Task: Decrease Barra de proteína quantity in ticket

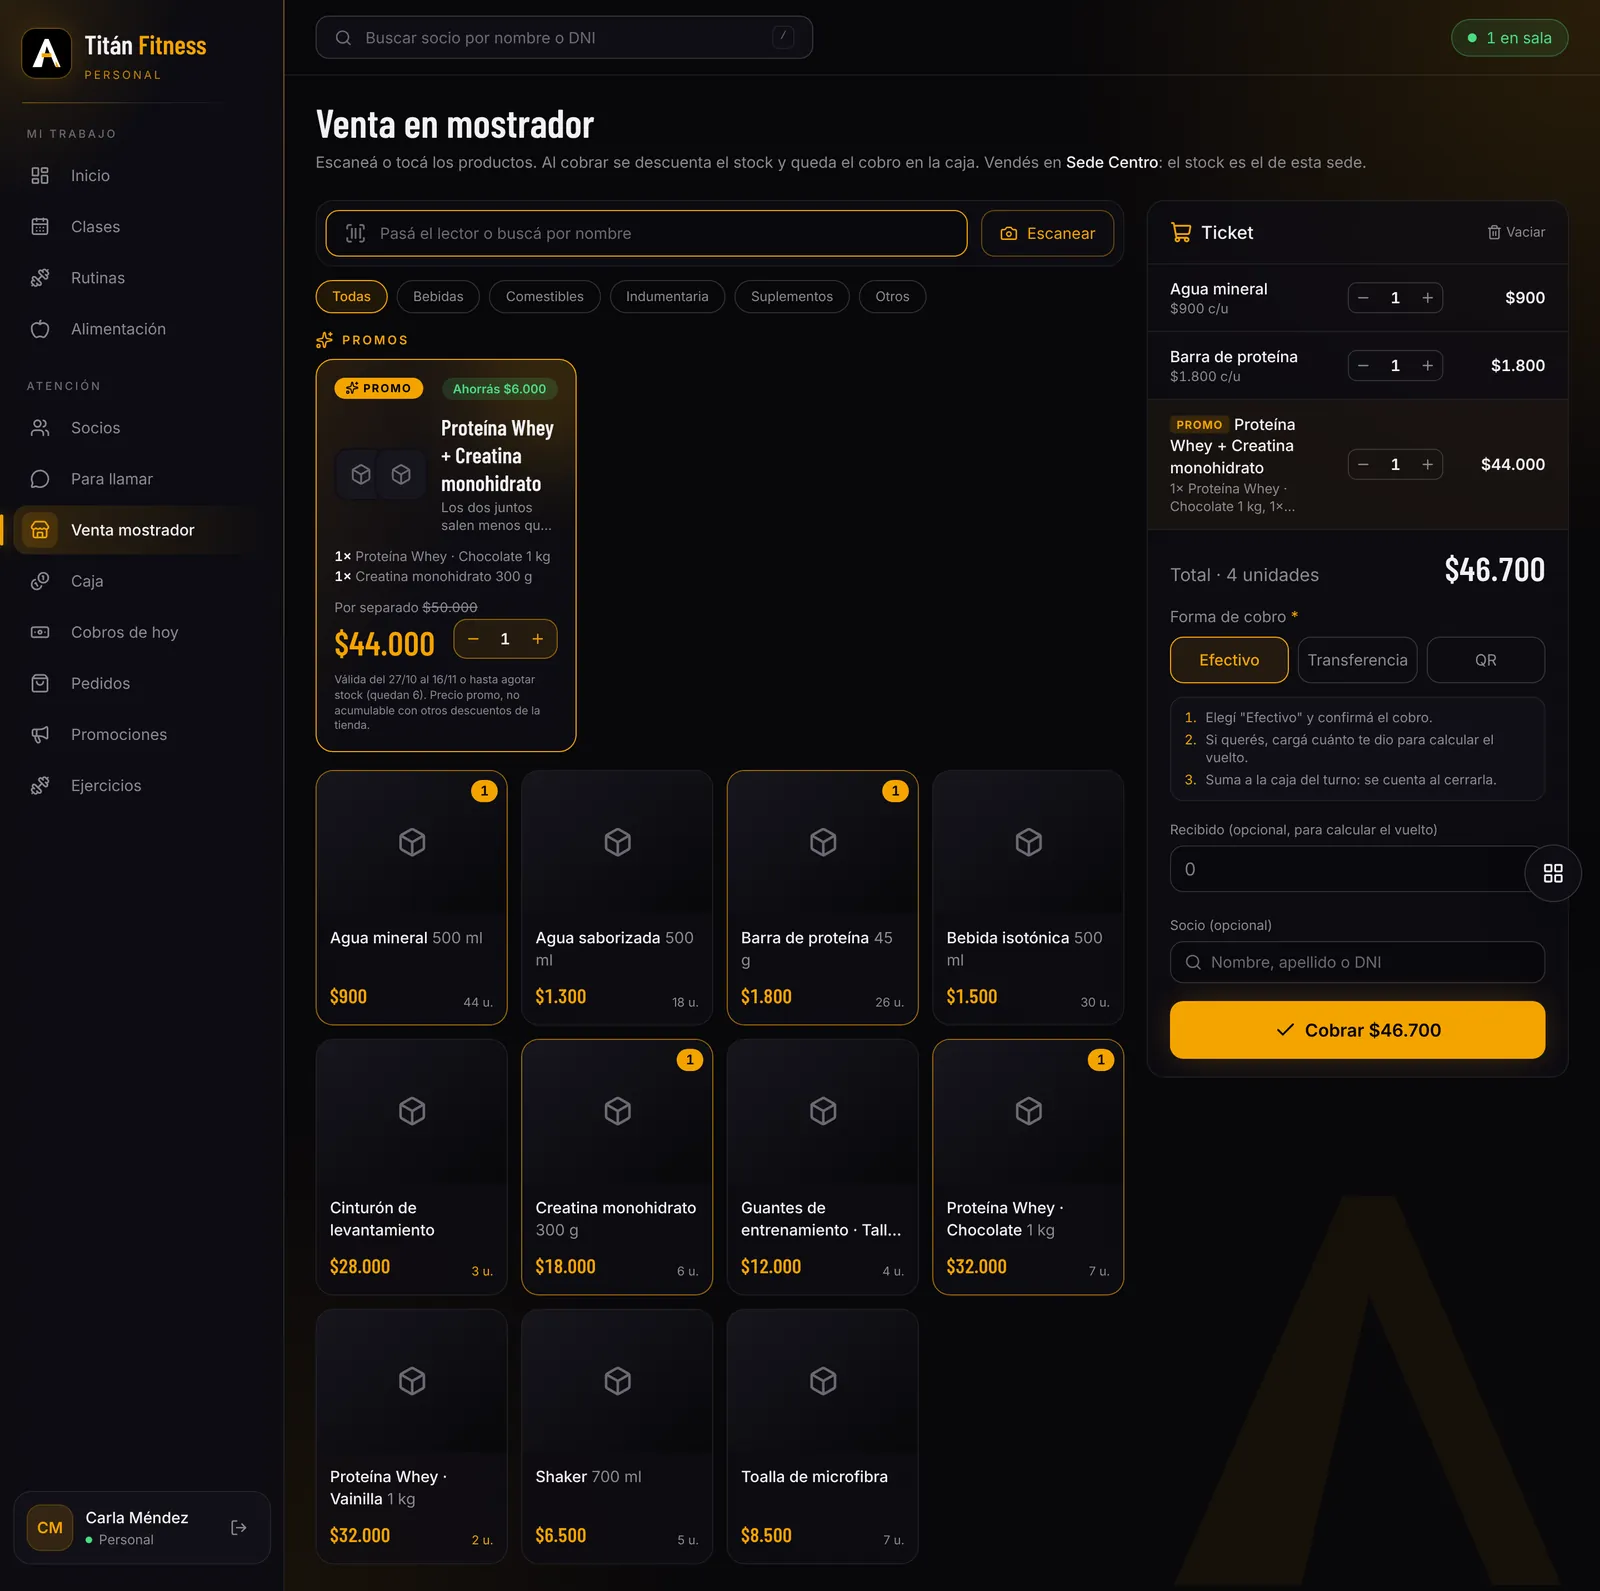Action: 1363,366
